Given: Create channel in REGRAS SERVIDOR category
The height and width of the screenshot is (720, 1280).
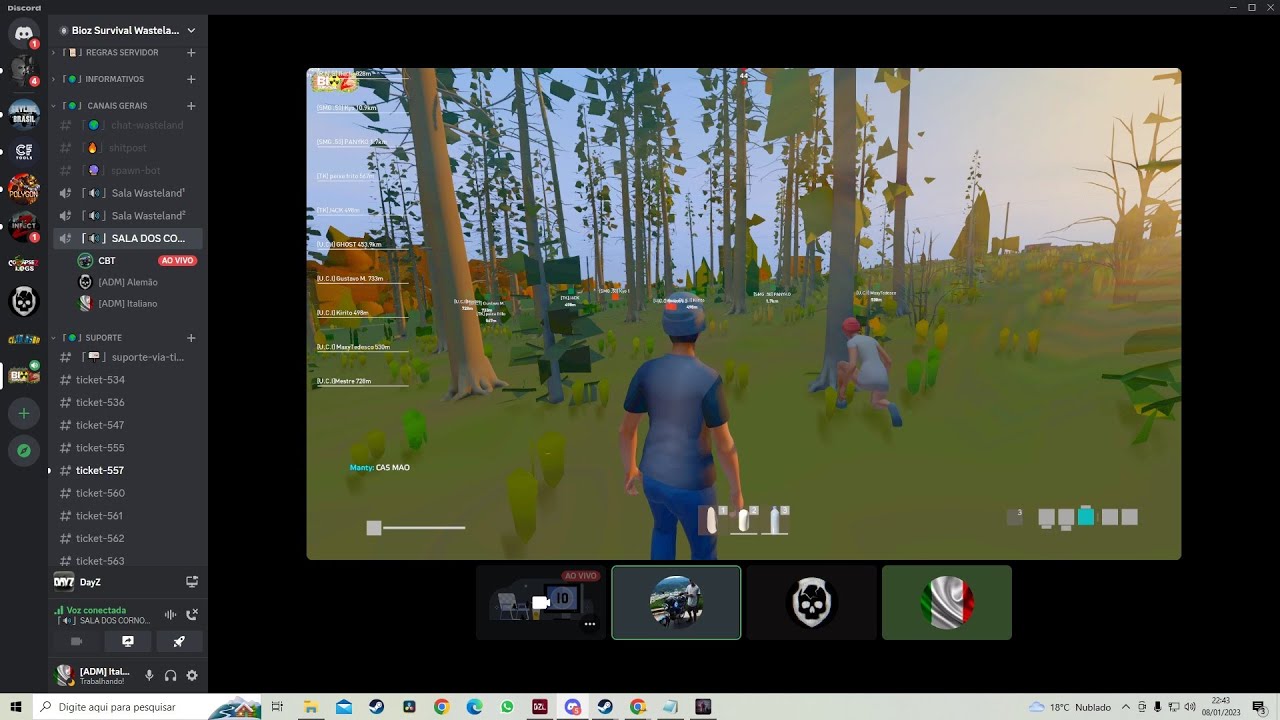Looking at the screenshot, I should point(191,52).
